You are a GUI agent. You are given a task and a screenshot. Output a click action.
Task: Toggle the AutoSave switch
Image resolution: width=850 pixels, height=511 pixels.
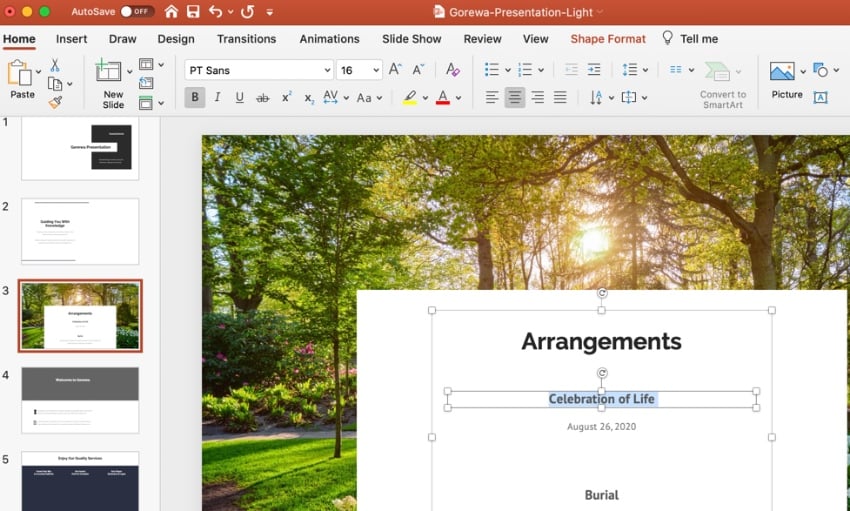coord(138,12)
